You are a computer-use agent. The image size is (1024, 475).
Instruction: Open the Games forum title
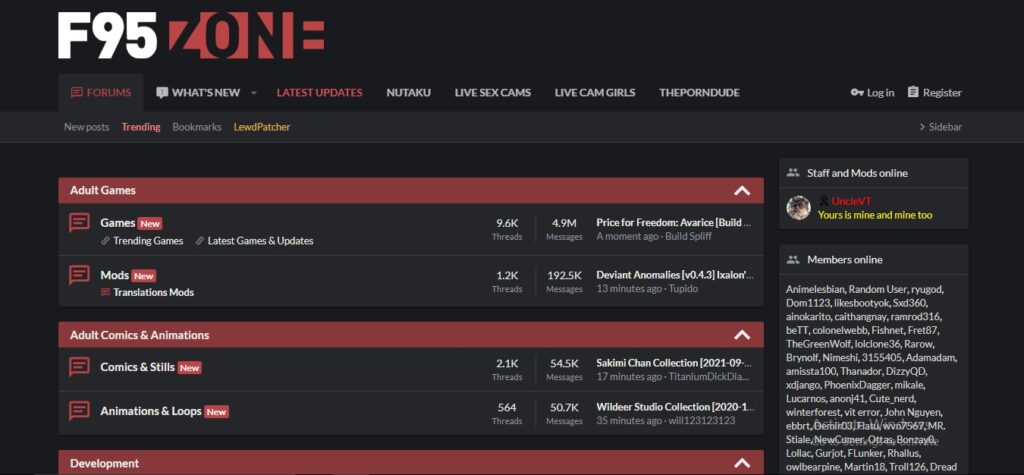[x=118, y=223]
